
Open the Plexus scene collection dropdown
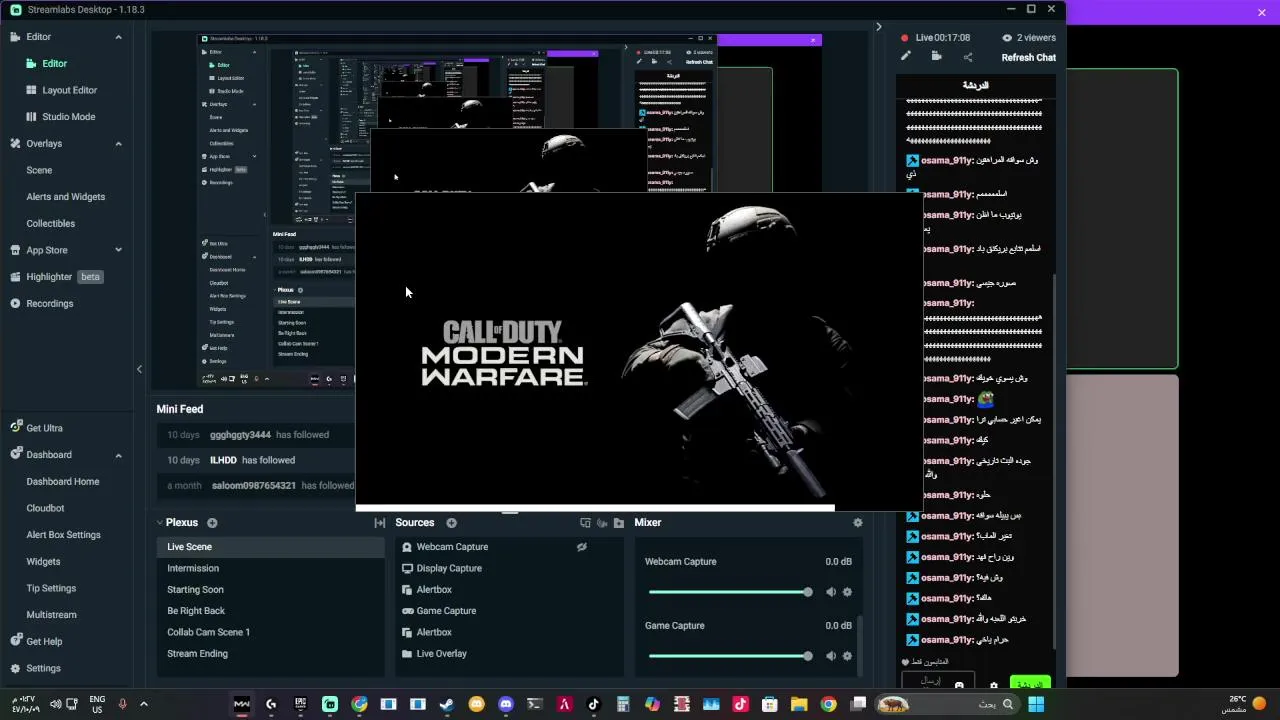tap(177, 523)
